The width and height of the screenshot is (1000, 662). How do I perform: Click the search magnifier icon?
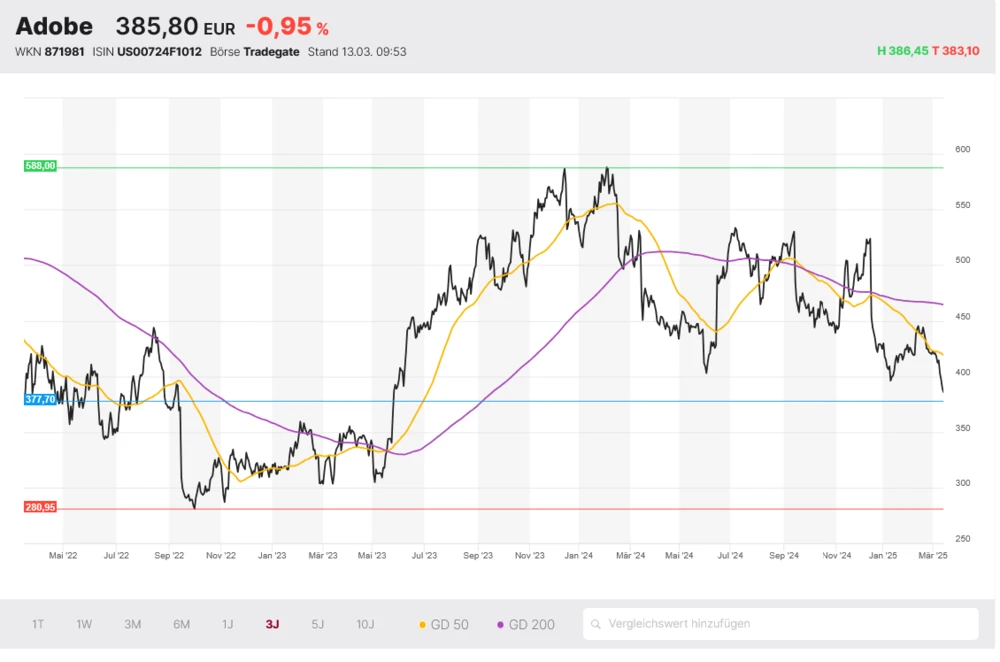597,624
